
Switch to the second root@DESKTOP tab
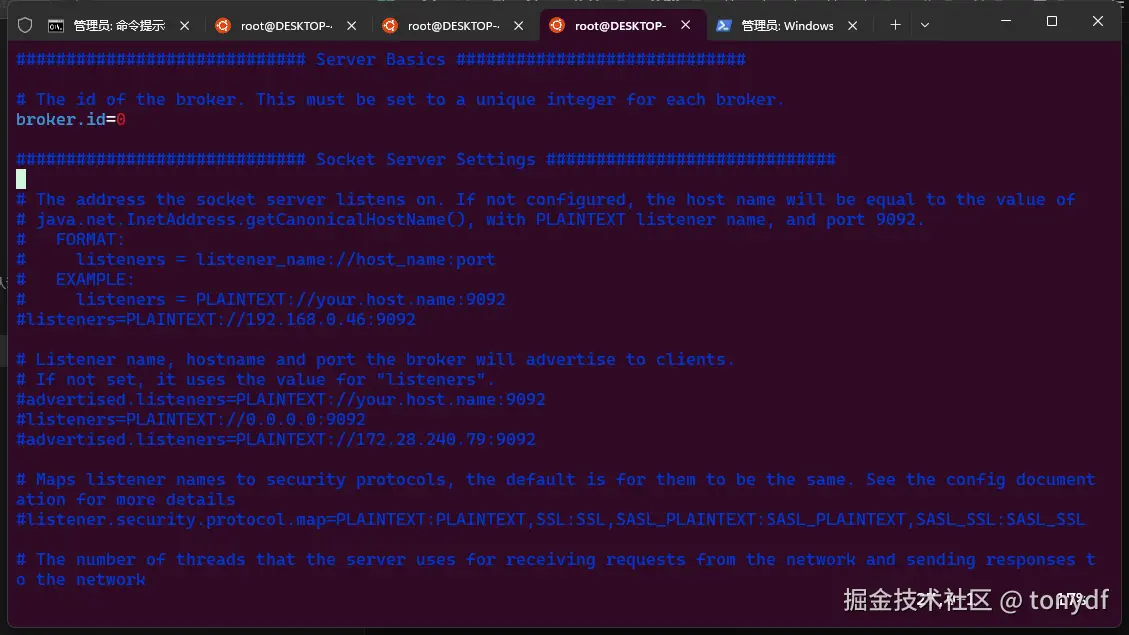tap(452, 26)
